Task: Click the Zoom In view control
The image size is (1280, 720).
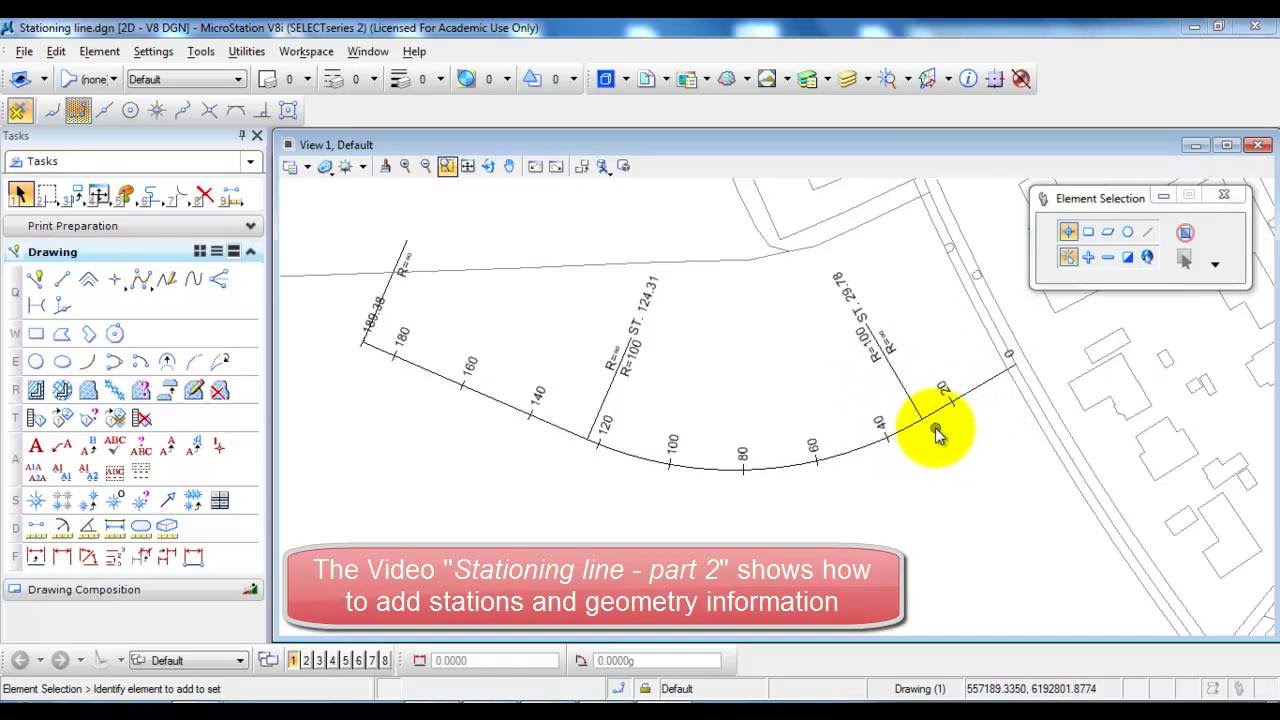Action: pos(405,167)
